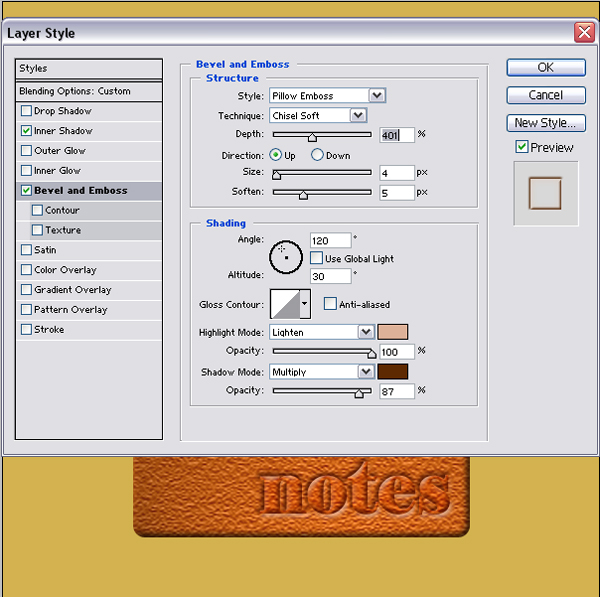Toggle the Preview checkbox
The image size is (600, 597).
click(522, 147)
